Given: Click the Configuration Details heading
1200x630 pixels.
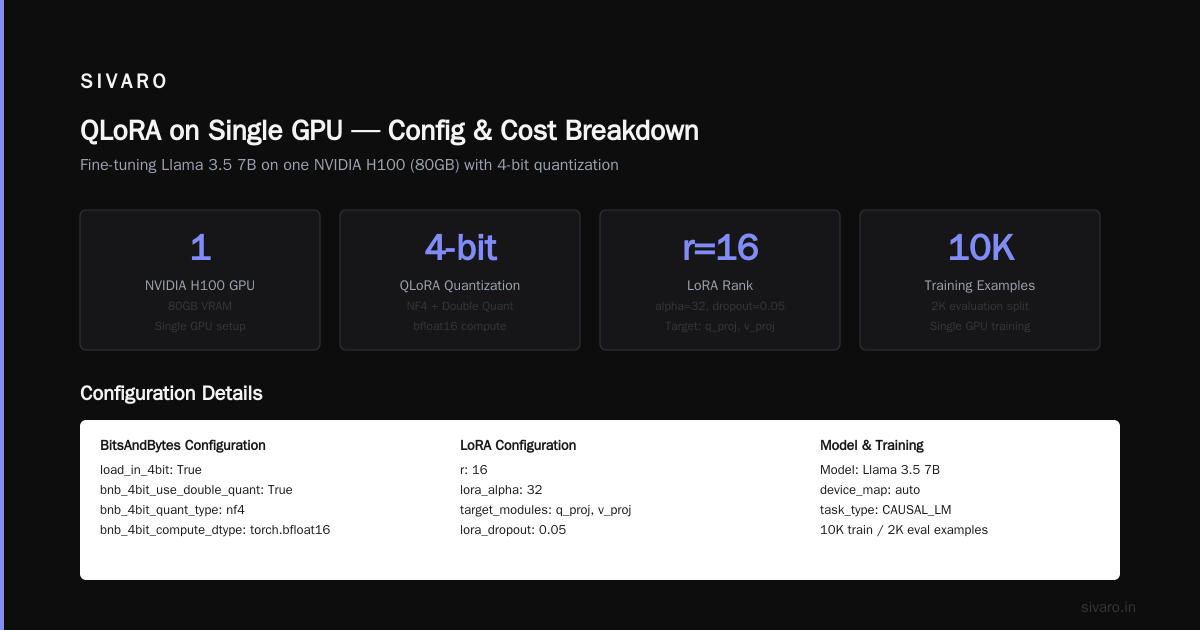Looking at the screenshot, I should tap(171, 393).
